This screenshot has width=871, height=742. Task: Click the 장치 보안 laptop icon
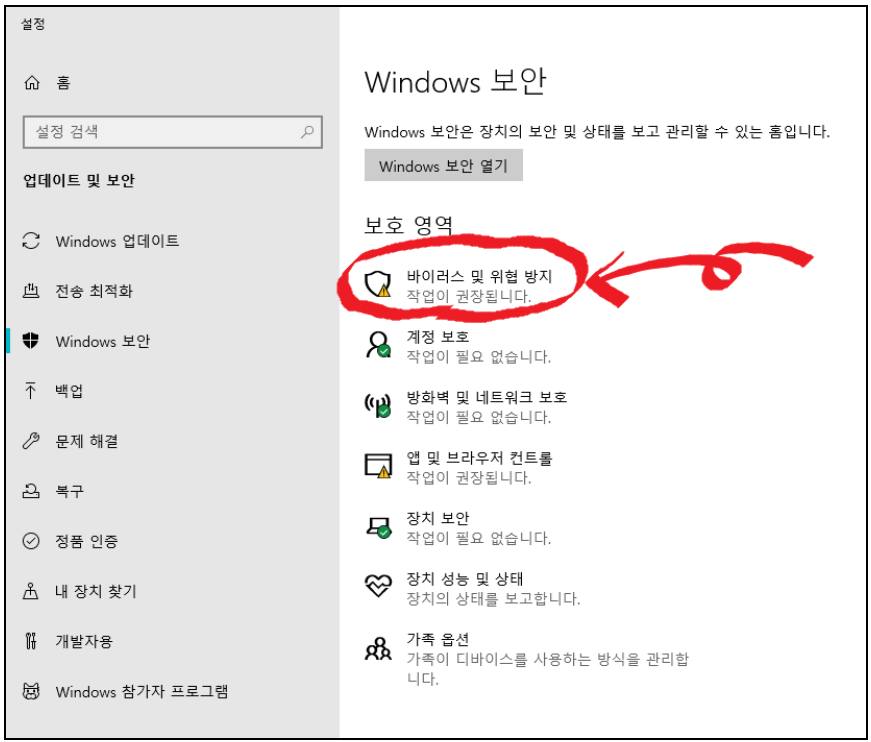tap(379, 527)
